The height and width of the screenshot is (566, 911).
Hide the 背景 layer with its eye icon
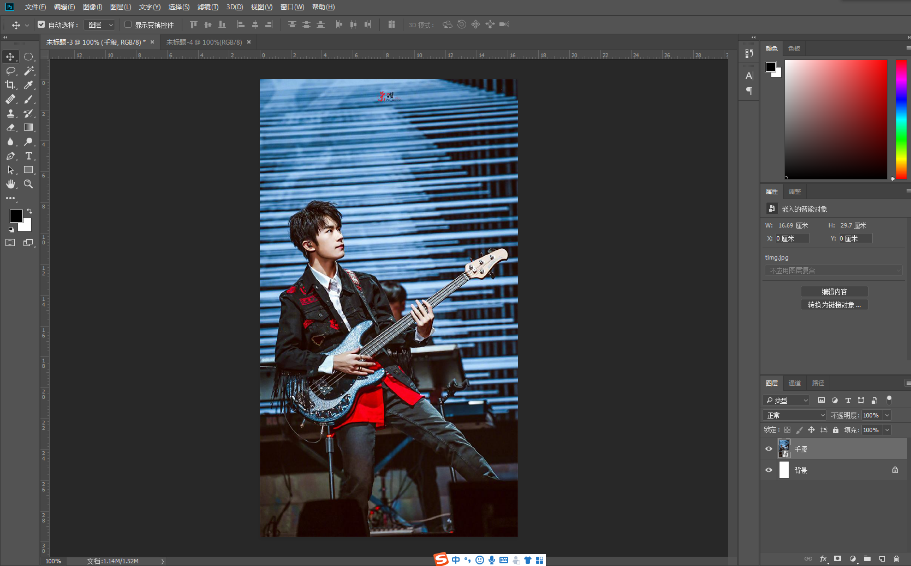coord(769,470)
